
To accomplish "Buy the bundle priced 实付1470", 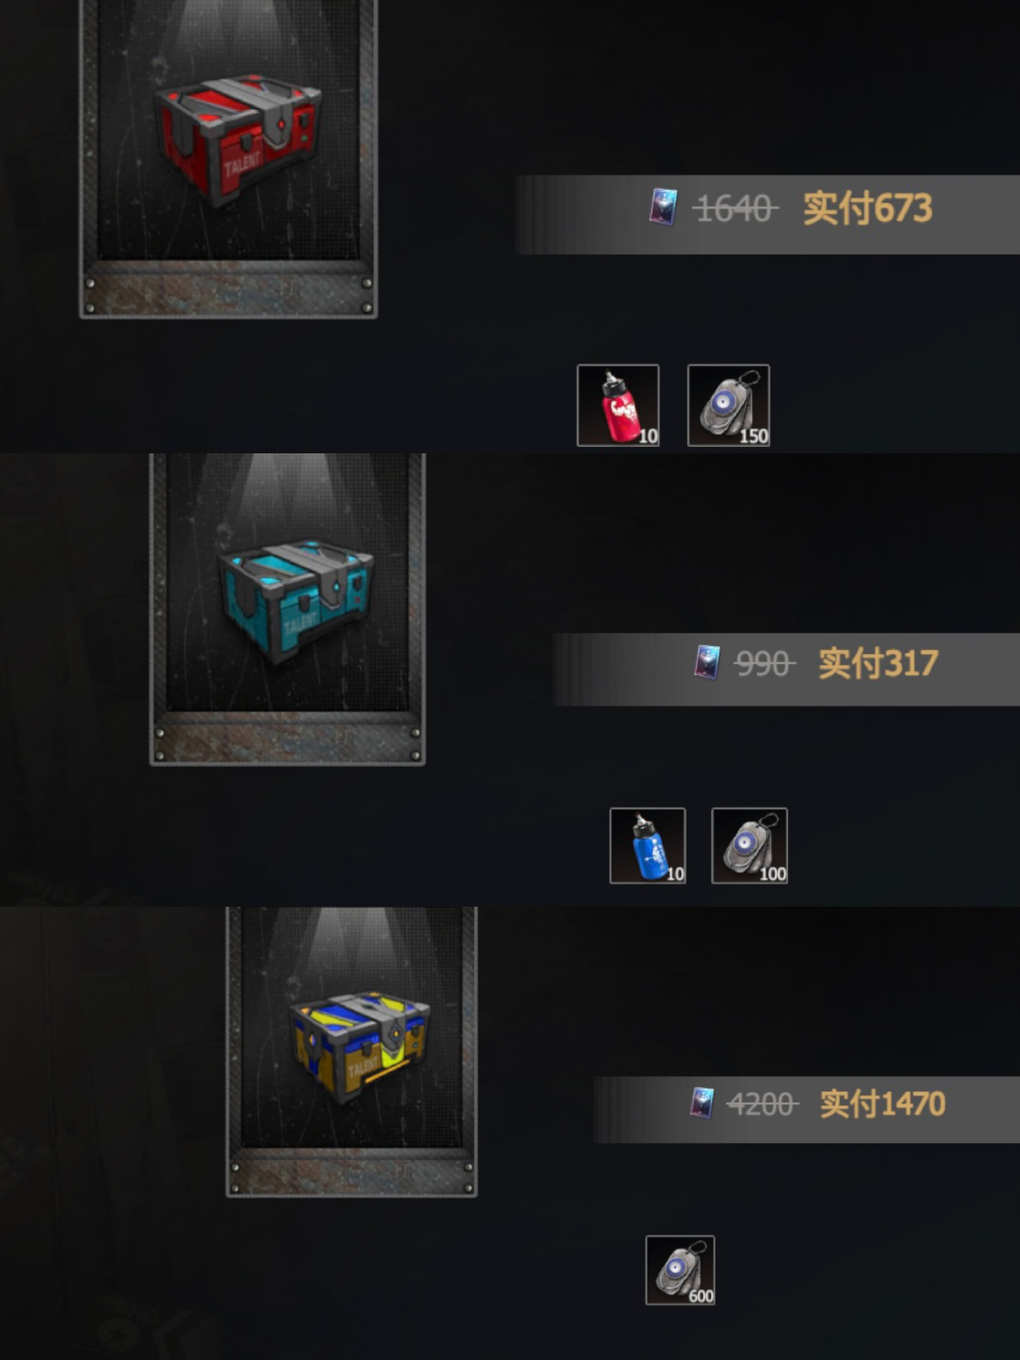I will click(x=882, y=1104).
